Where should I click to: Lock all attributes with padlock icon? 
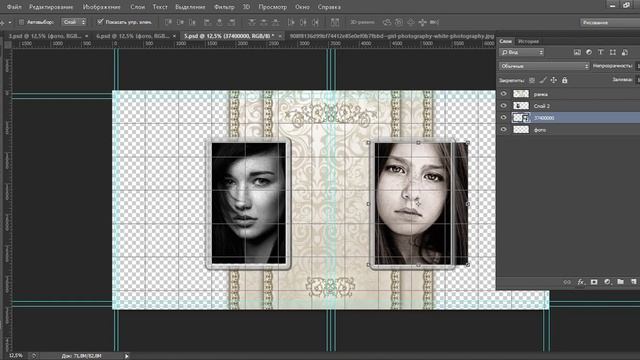click(x=564, y=80)
